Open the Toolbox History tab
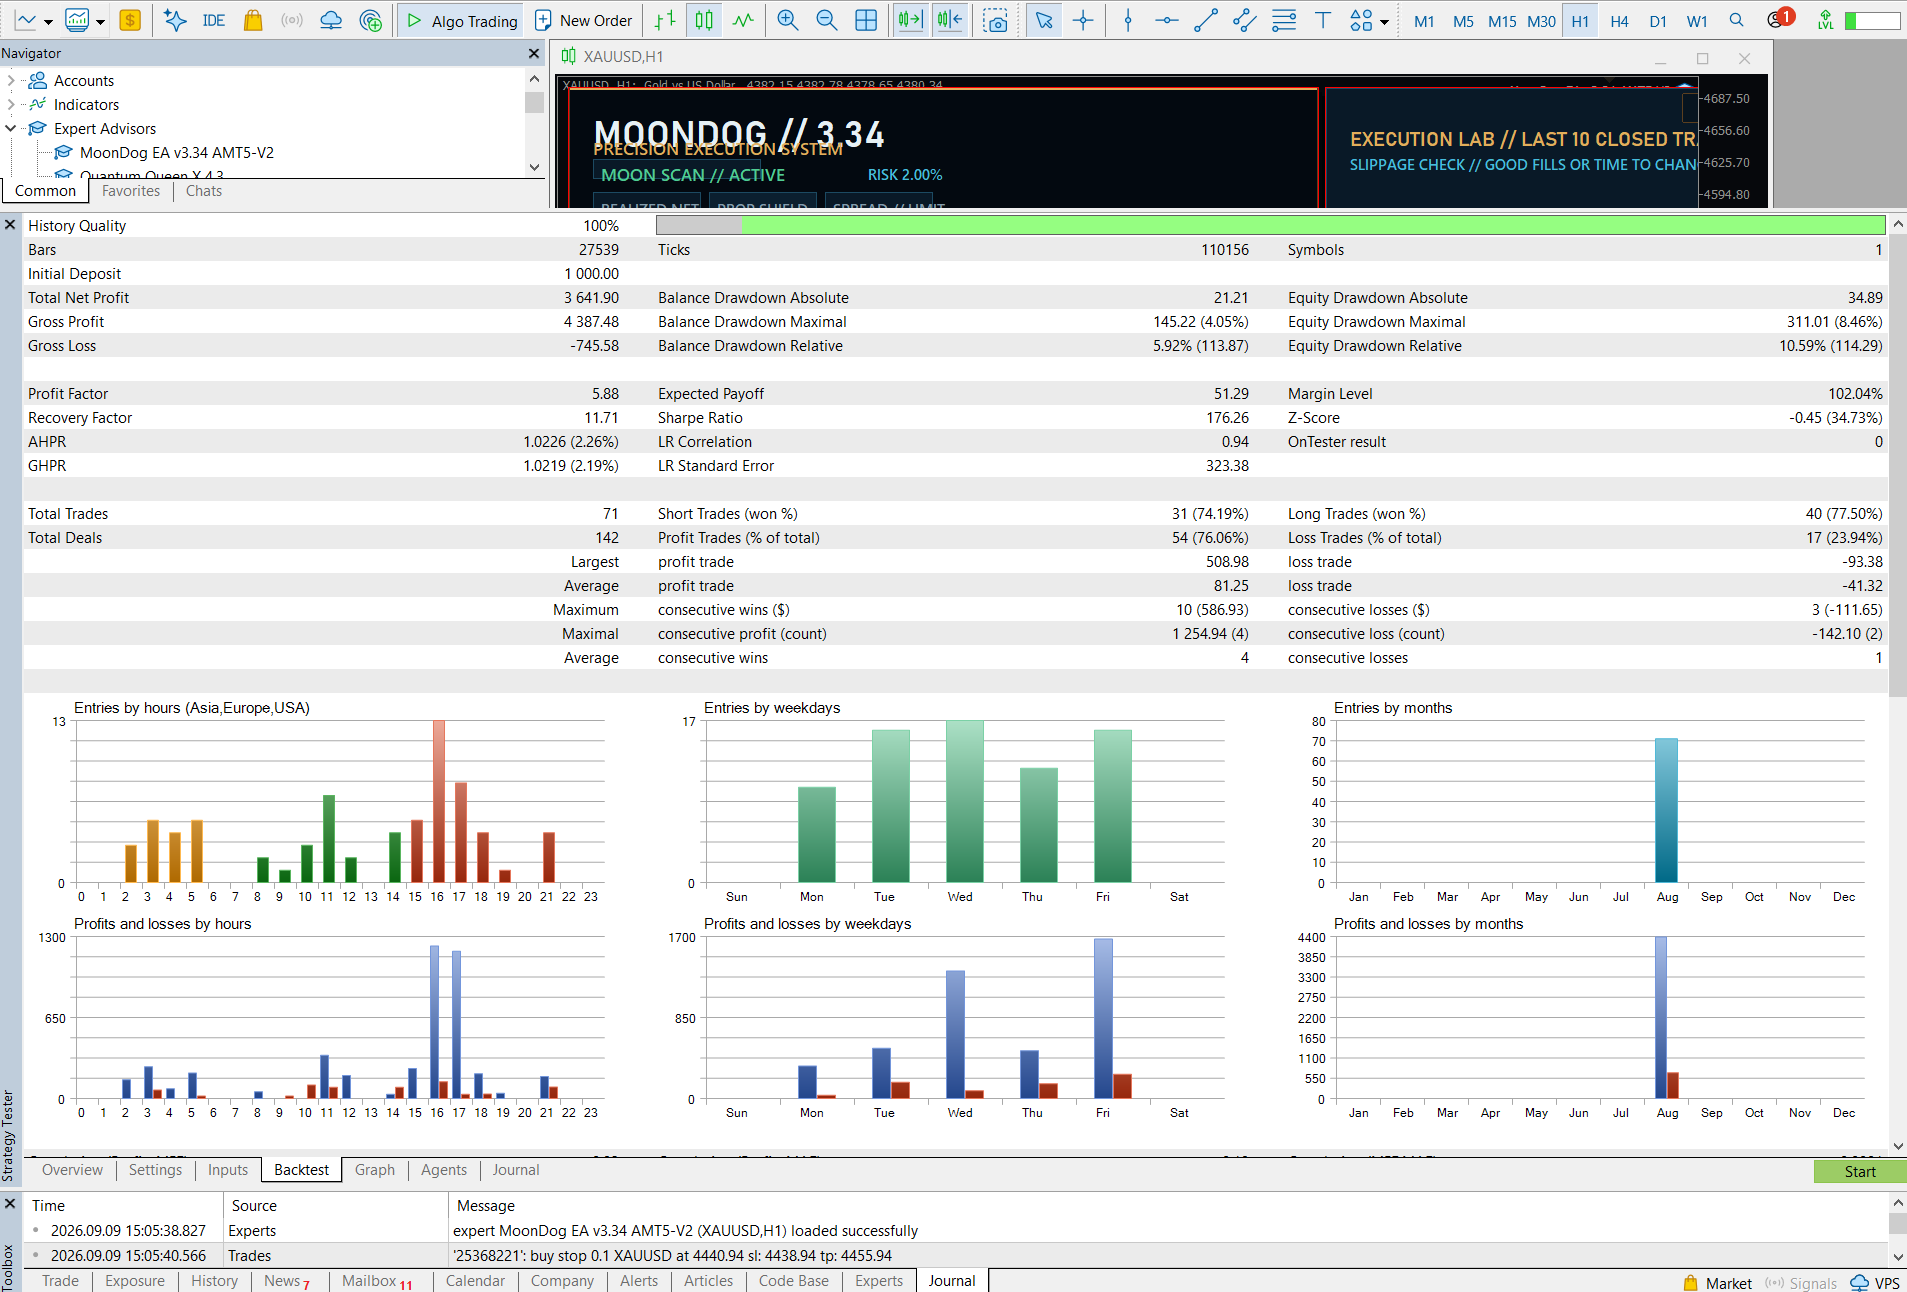This screenshot has height=1292, width=1907. [215, 1281]
